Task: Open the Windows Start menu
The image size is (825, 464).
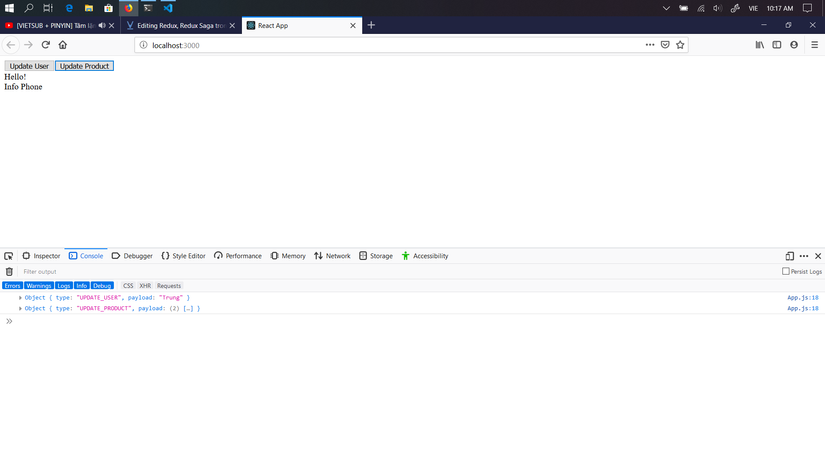Action: [x=9, y=8]
